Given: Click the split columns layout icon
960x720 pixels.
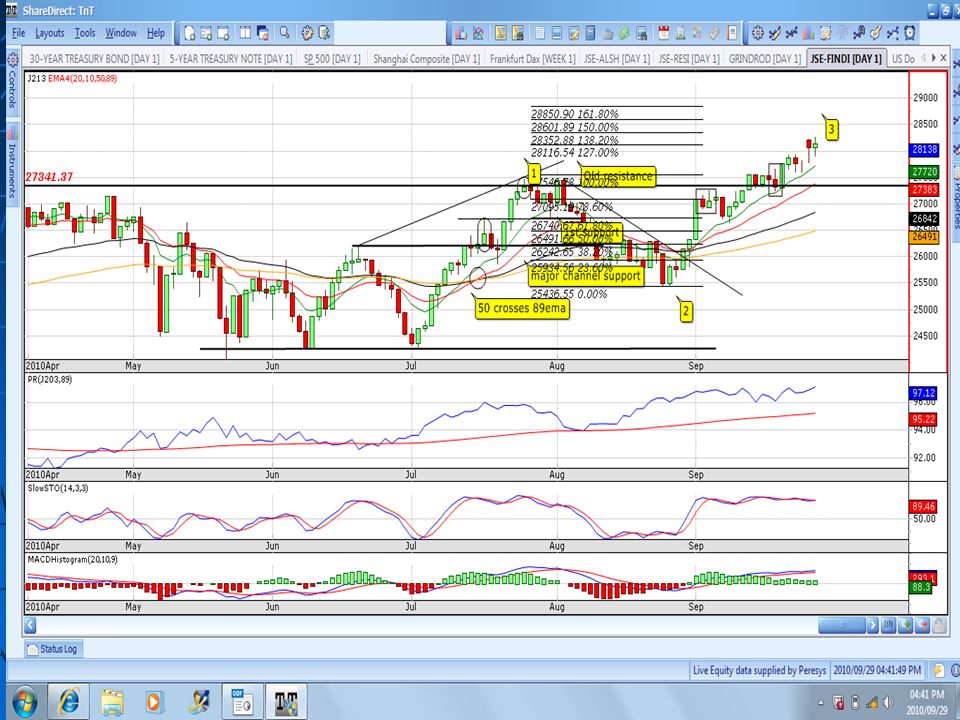Looking at the screenshot, I should tap(246, 33).
